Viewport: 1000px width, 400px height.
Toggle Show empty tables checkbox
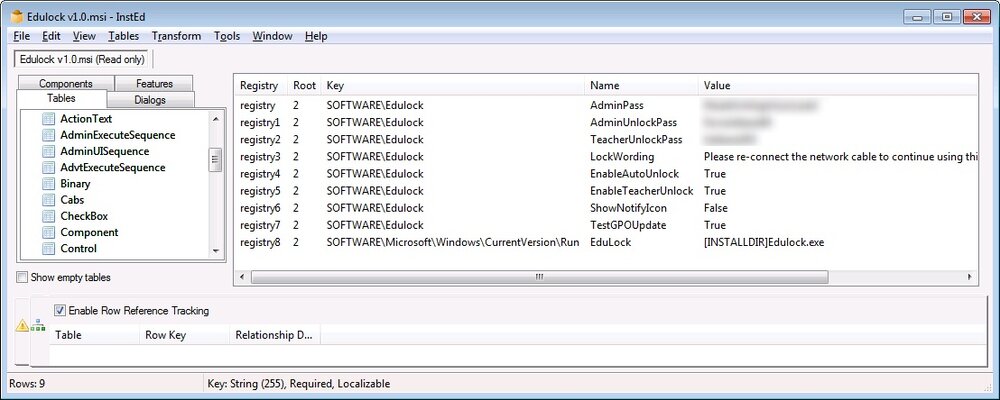tap(22, 278)
